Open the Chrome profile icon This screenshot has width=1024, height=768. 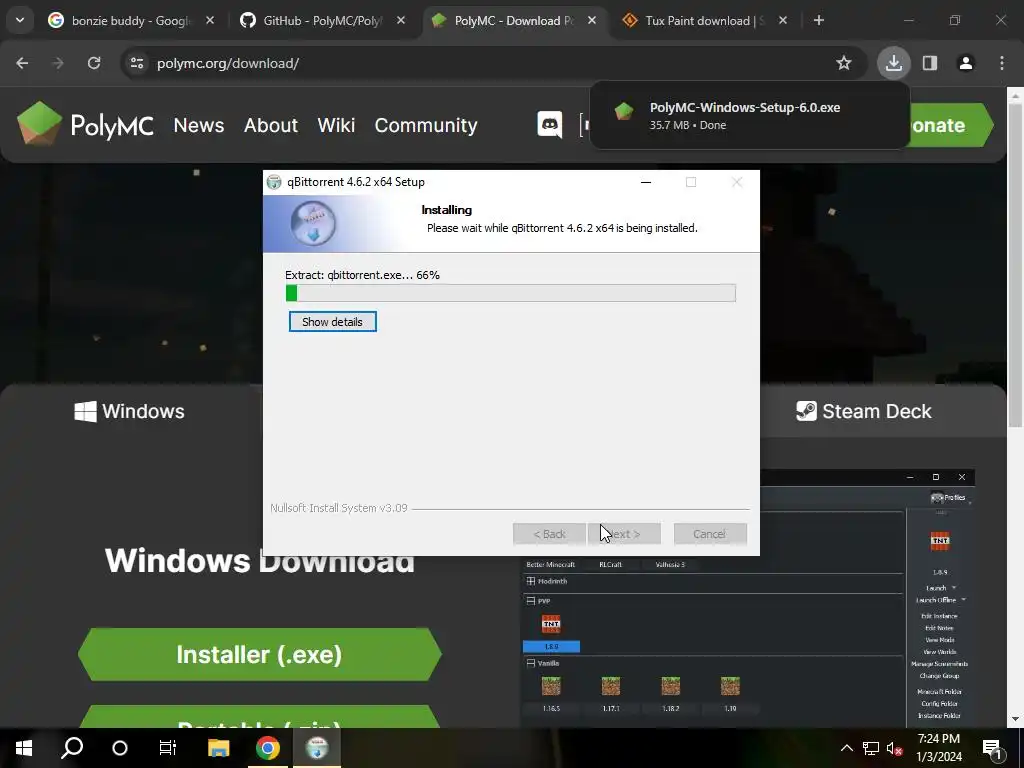tap(966, 63)
